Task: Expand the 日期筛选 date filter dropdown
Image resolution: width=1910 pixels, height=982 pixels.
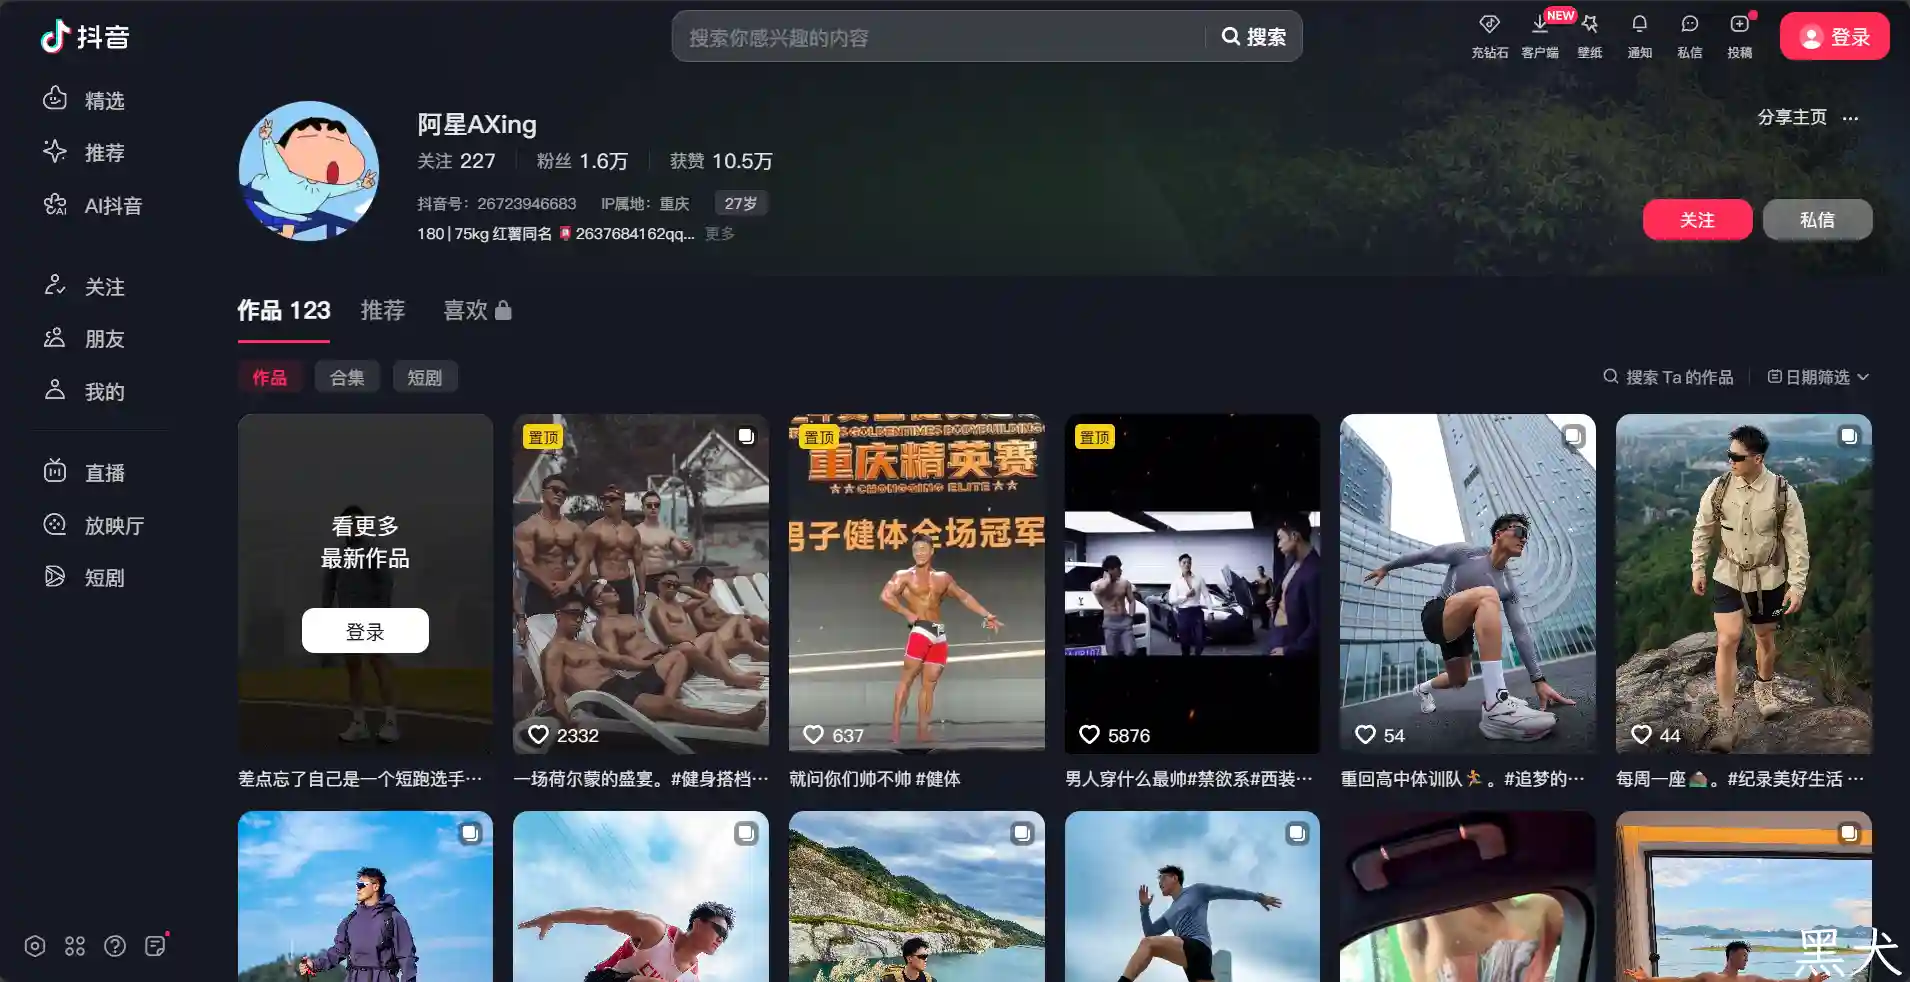Action: 1817,377
